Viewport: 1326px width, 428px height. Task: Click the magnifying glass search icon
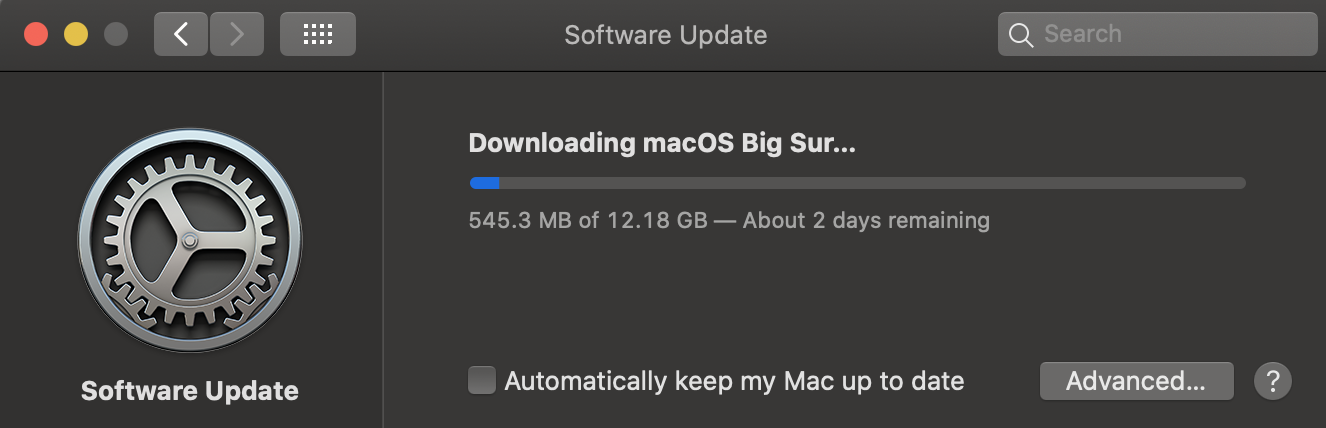click(x=1020, y=35)
